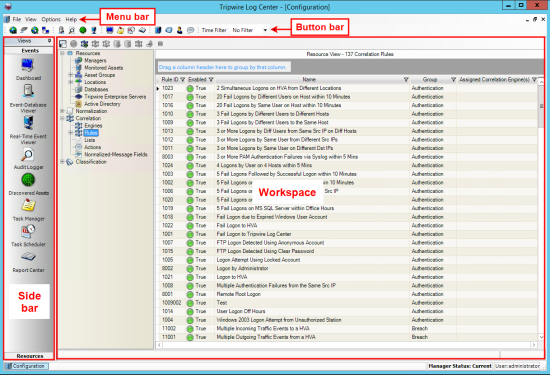The image size is (550, 375).
Task: Open the Task Scheduler view
Action: (28, 235)
